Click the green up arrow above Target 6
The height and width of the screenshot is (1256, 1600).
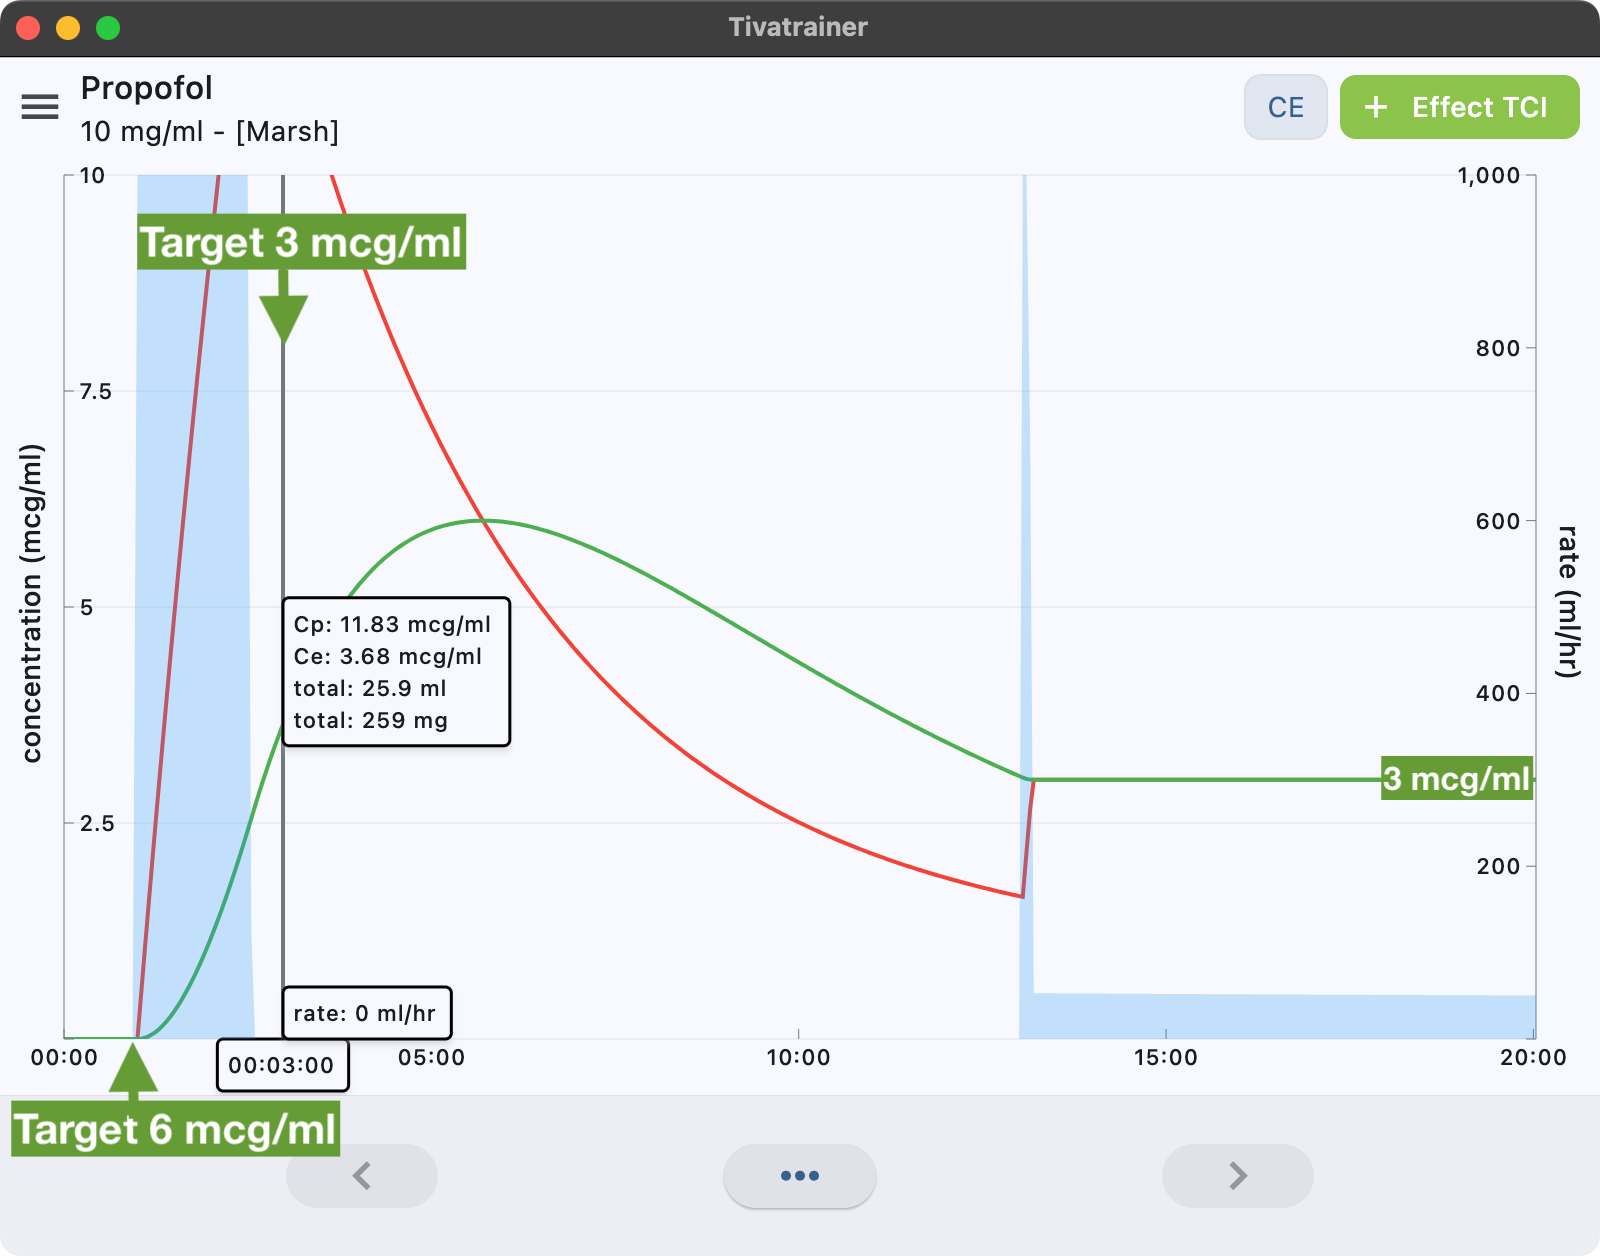133,1070
